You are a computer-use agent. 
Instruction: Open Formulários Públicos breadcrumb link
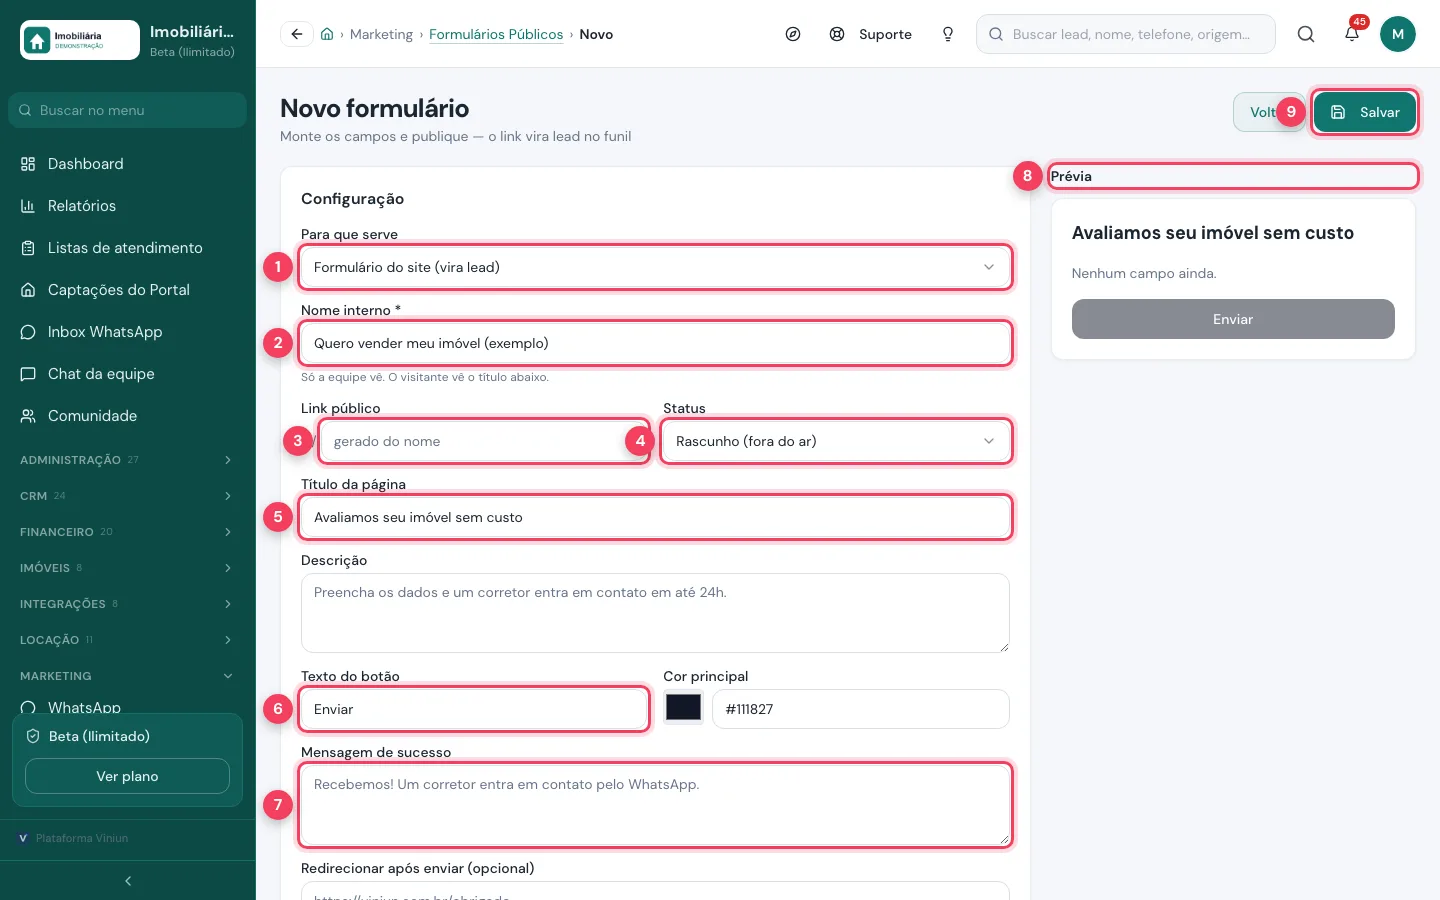496,34
